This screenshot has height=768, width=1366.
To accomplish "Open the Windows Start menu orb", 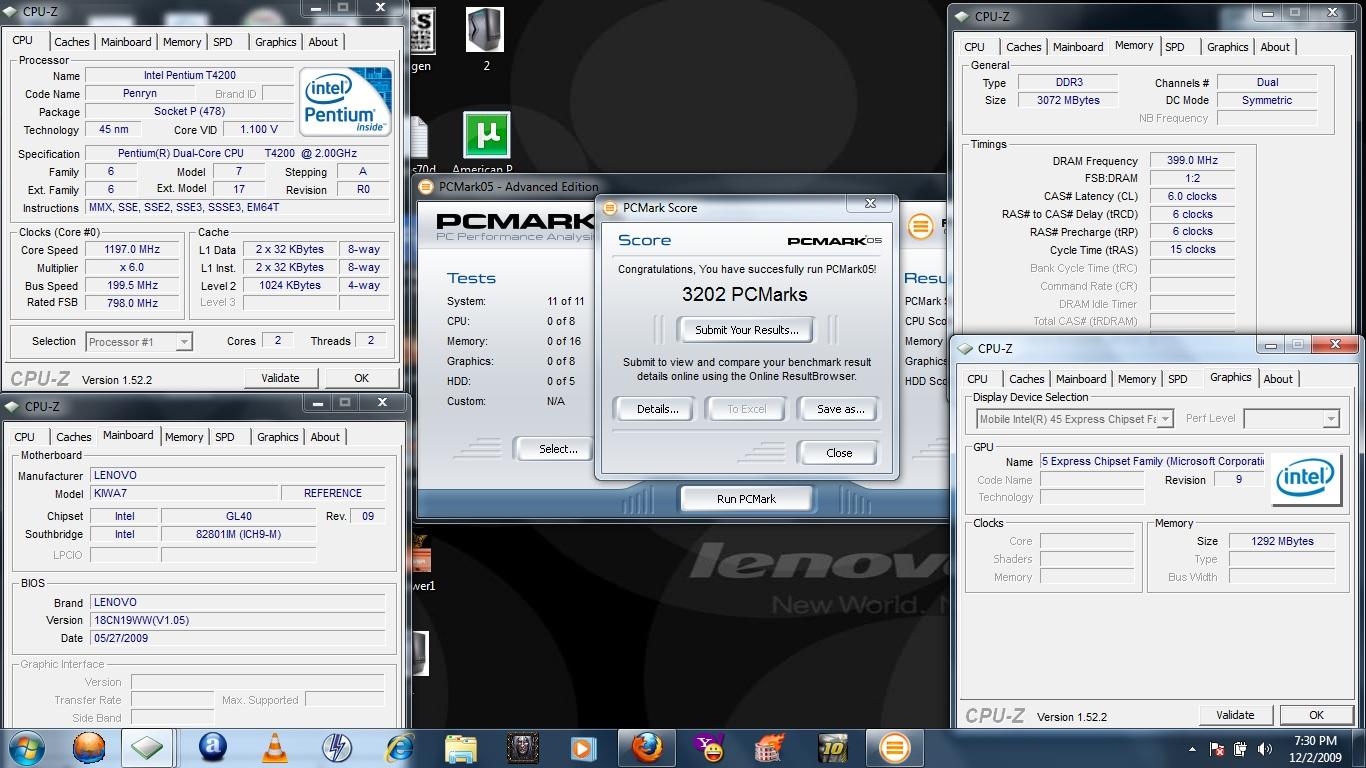I will pos(27,747).
